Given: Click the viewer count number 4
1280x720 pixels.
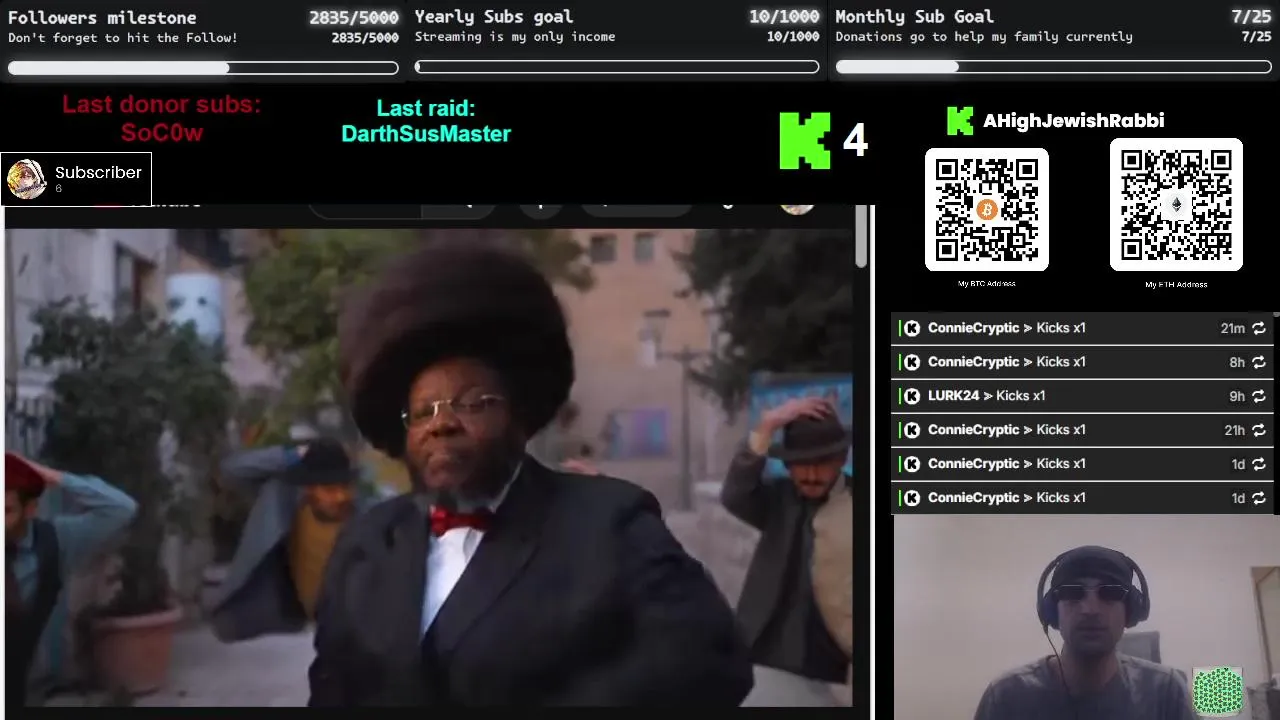Looking at the screenshot, I should (855, 141).
